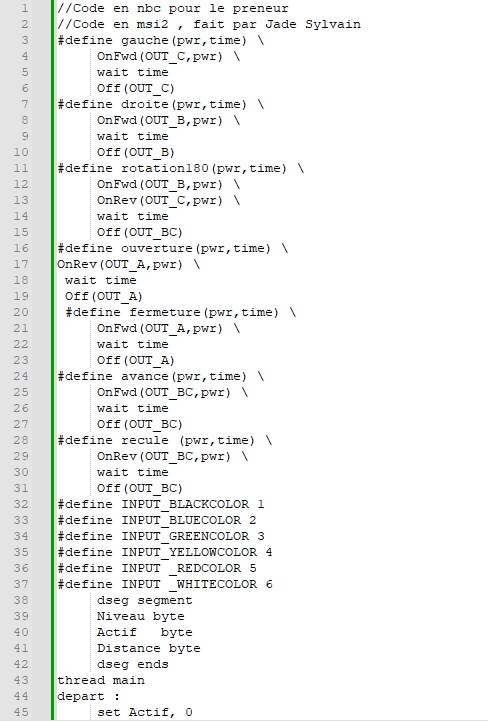Click line number 1 in gutter
This screenshot has width=488, height=722.
(24, 8)
